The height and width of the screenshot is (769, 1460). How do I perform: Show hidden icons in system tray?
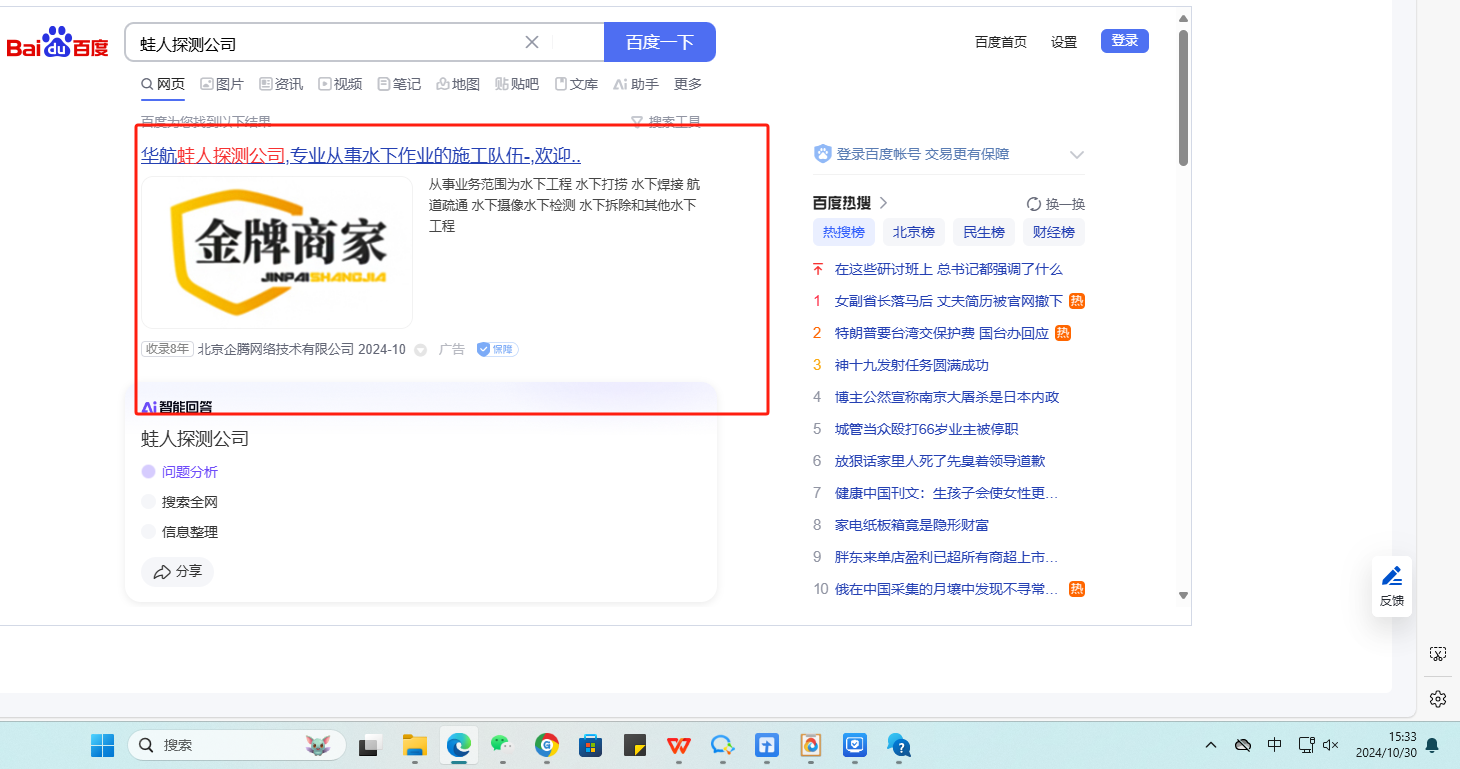(1211, 745)
